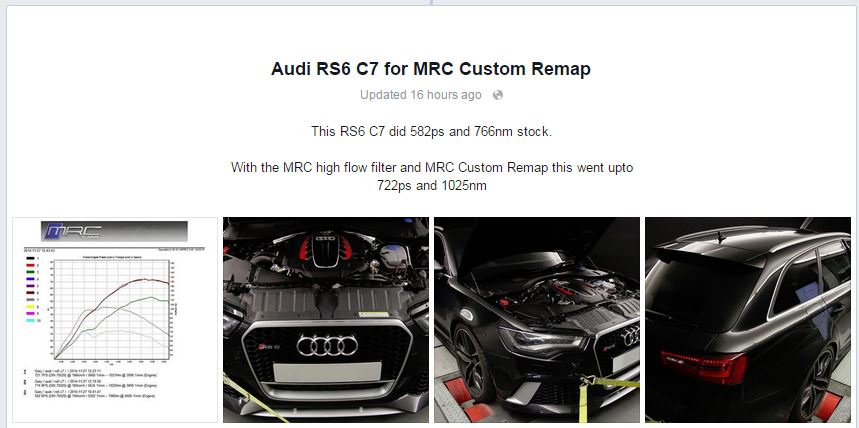859x428 pixels.
Task: Click the black run 1 legend swatch
Action: click(30, 257)
